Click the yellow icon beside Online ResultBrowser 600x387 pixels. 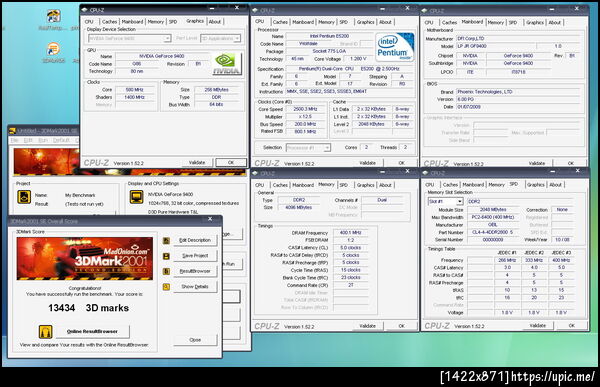[x=45, y=331]
